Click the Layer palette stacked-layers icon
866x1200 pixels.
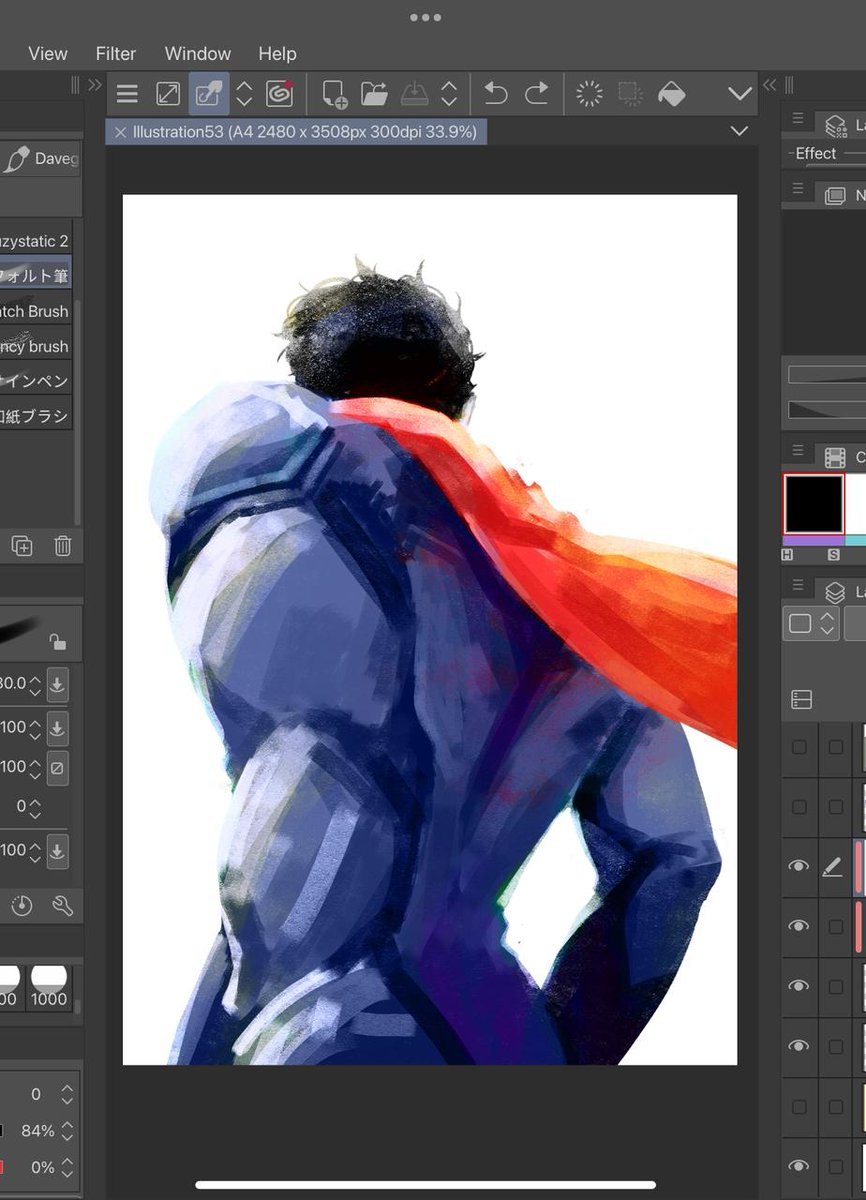[x=836, y=592]
